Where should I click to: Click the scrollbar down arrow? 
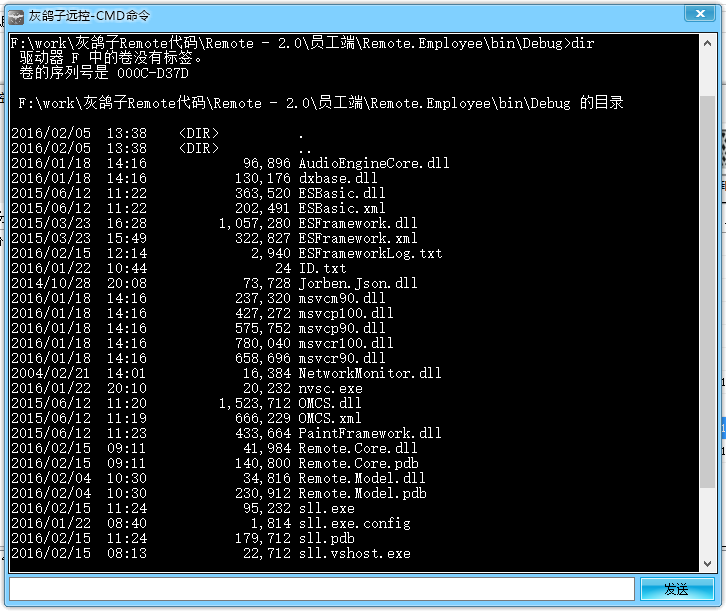tap(707, 565)
